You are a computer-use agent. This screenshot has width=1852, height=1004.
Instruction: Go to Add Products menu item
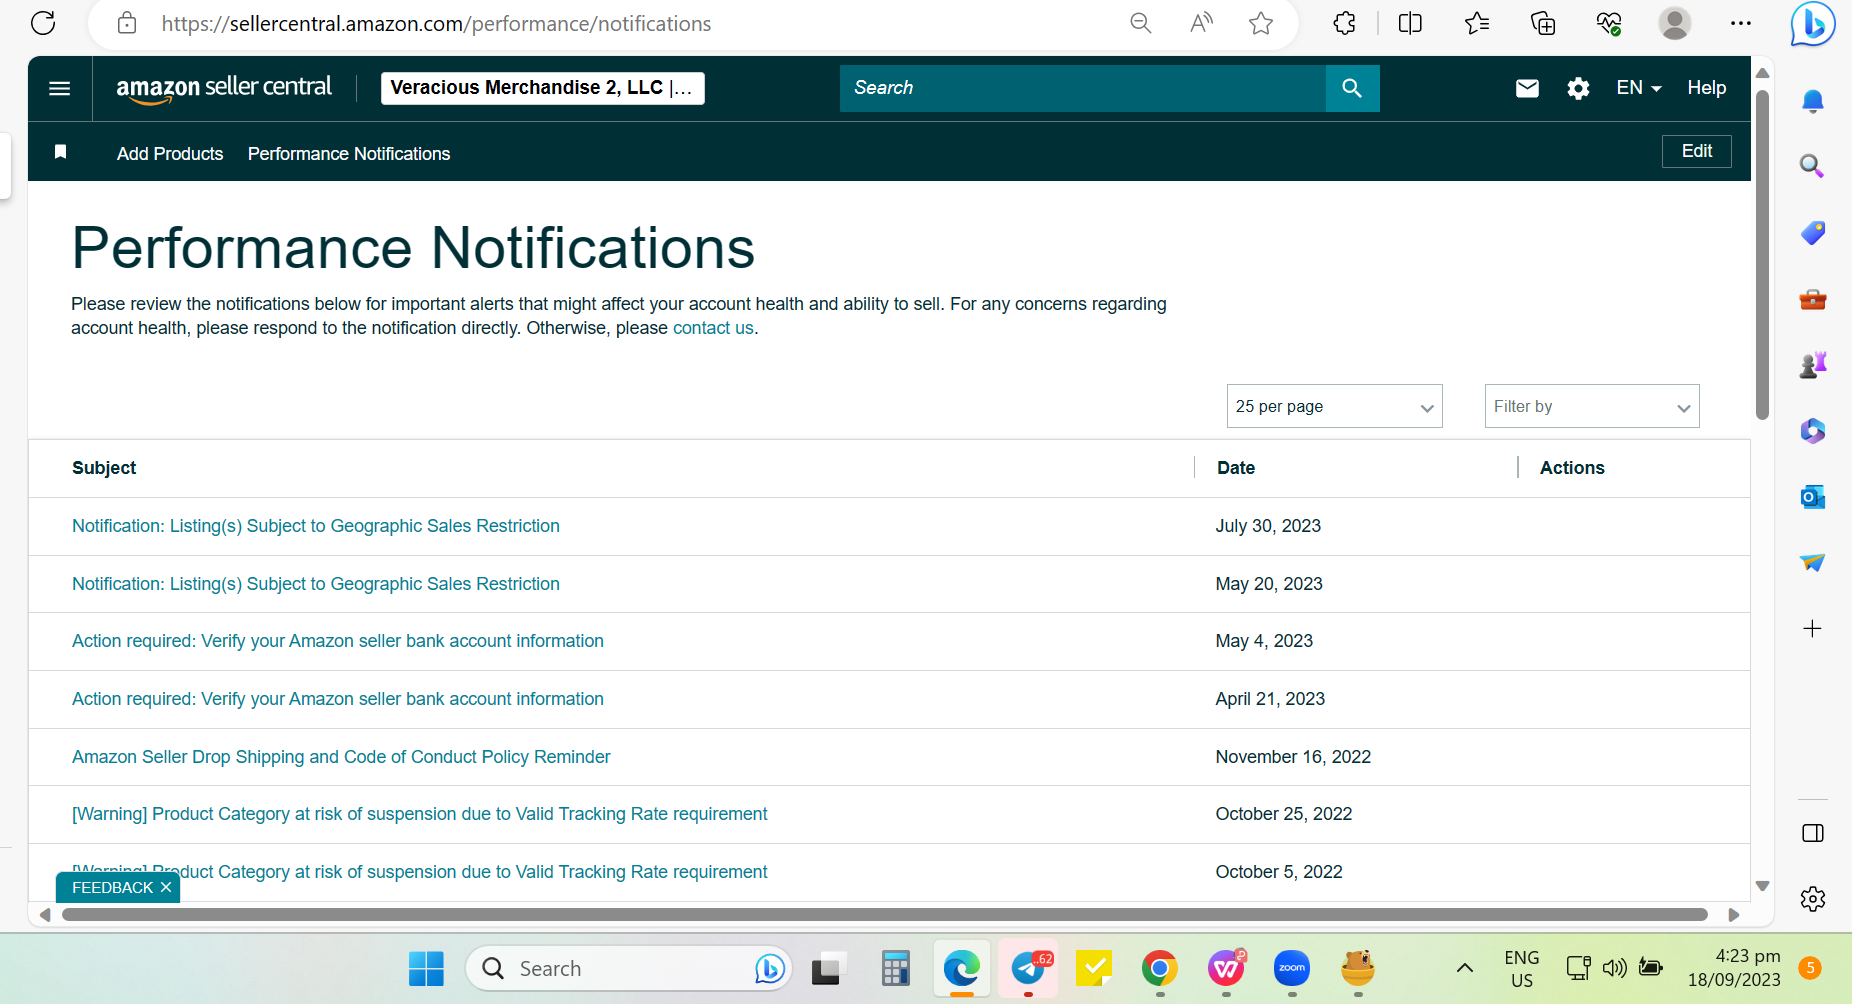point(170,154)
